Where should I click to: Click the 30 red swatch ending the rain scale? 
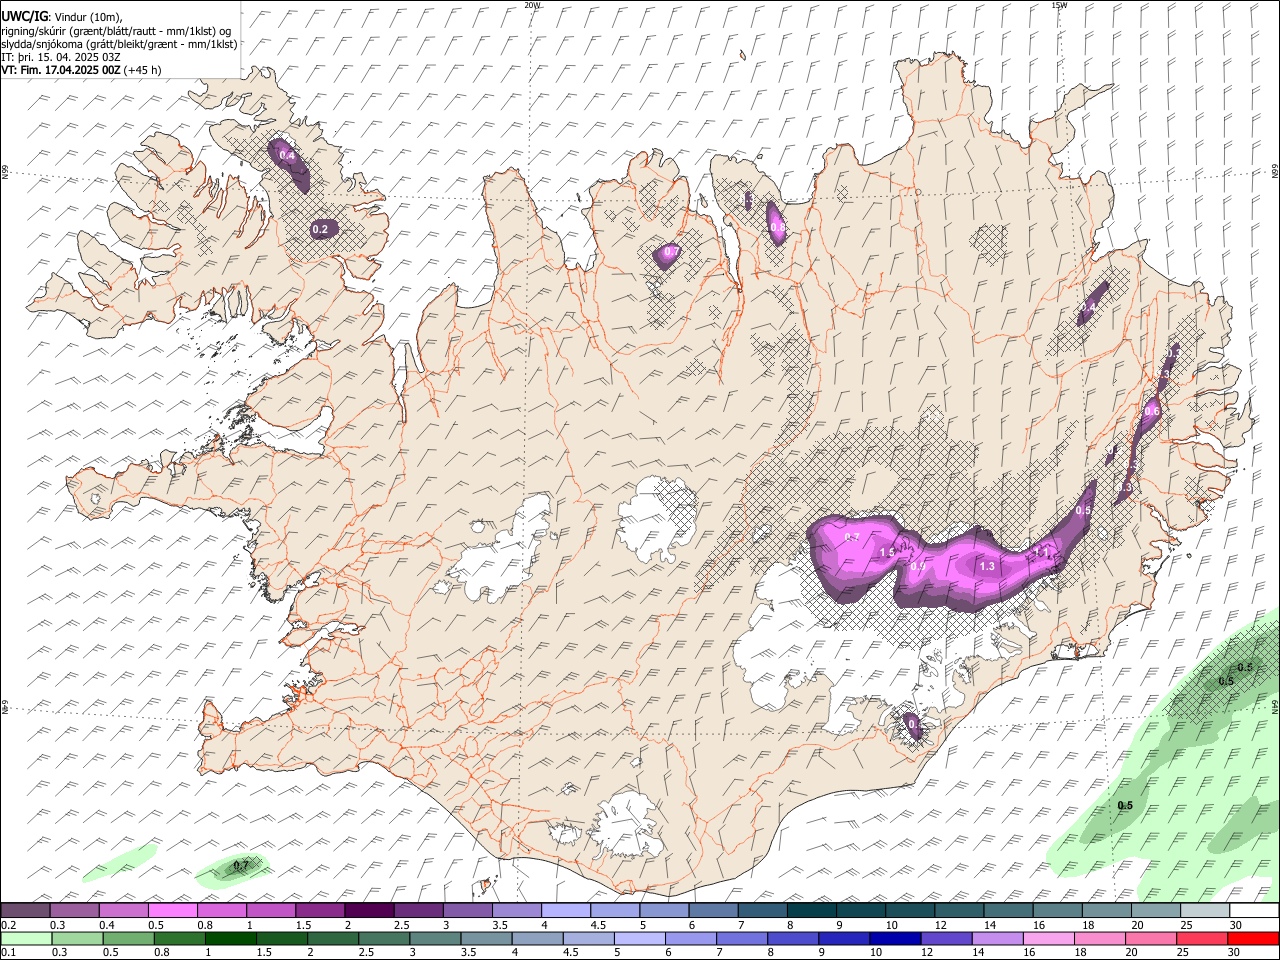click(x=1253, y=938)
